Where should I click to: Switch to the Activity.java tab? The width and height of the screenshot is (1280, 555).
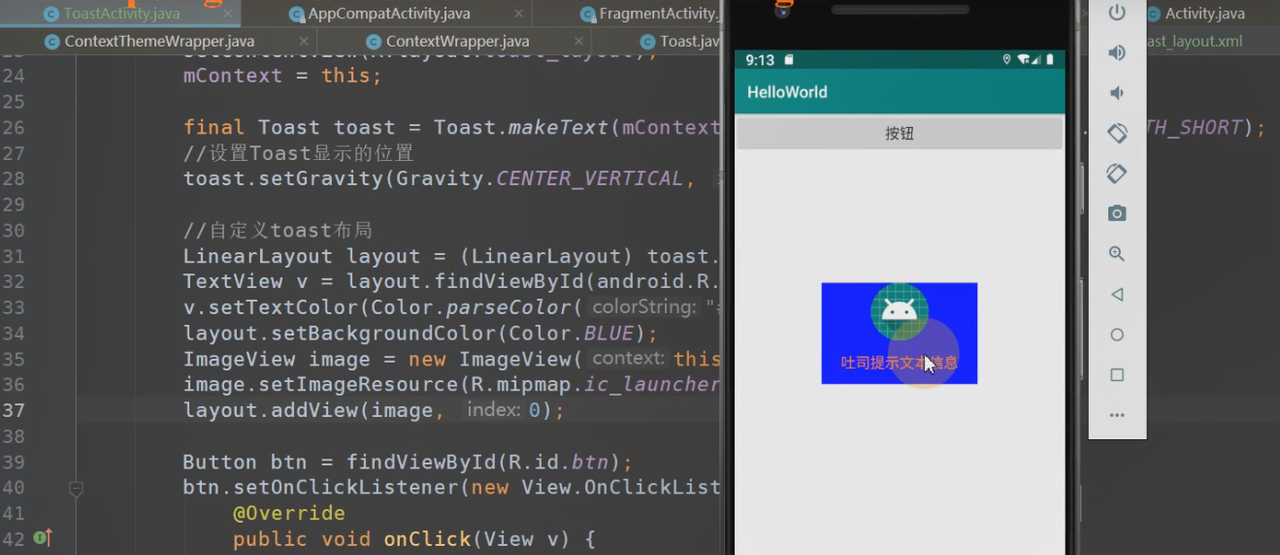[1205, 14]
